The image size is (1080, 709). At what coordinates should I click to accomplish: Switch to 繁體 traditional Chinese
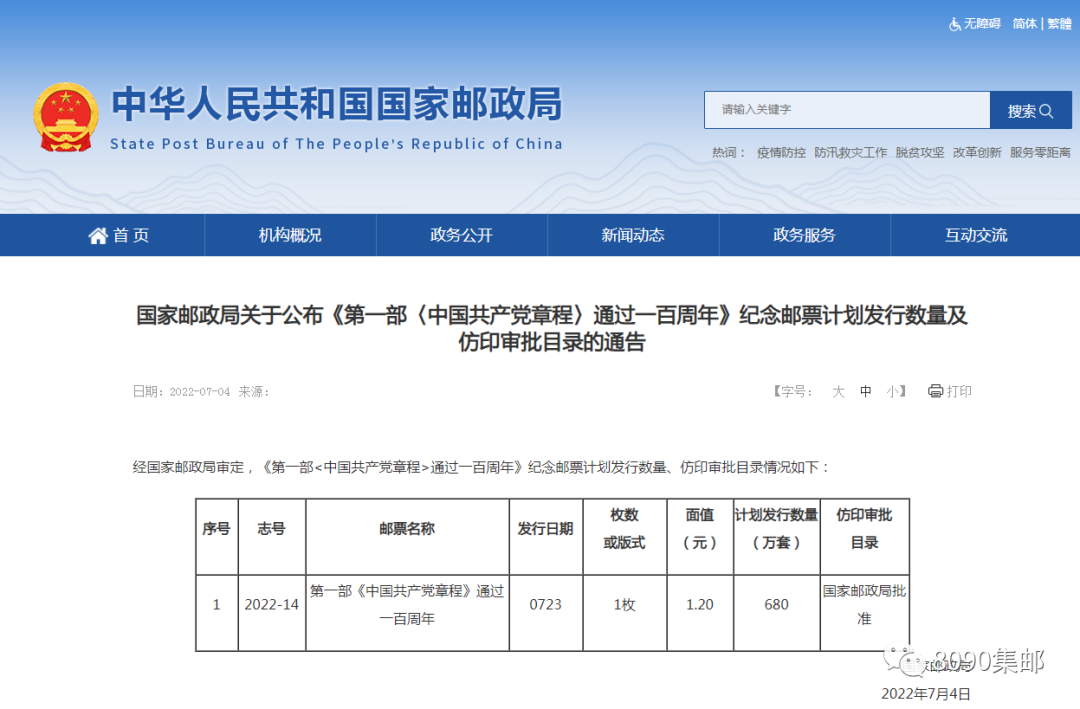tap(1059, 24)
